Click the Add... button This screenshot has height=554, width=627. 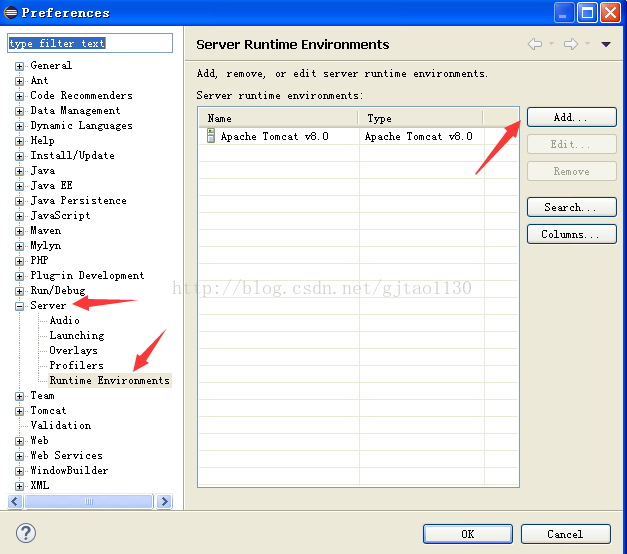pos(571,118)
